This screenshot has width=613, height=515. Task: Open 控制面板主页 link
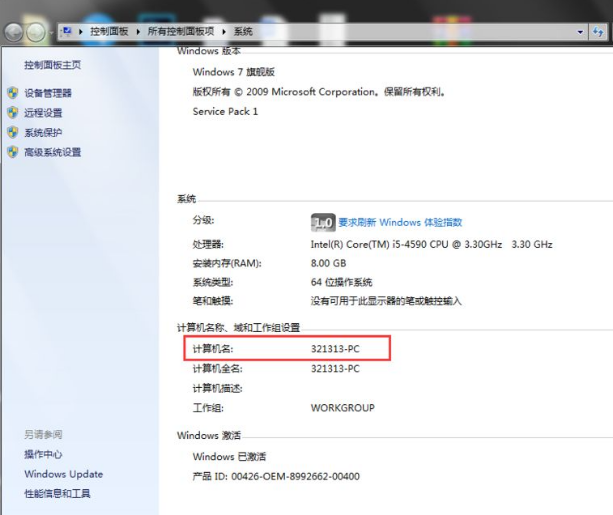53,65
